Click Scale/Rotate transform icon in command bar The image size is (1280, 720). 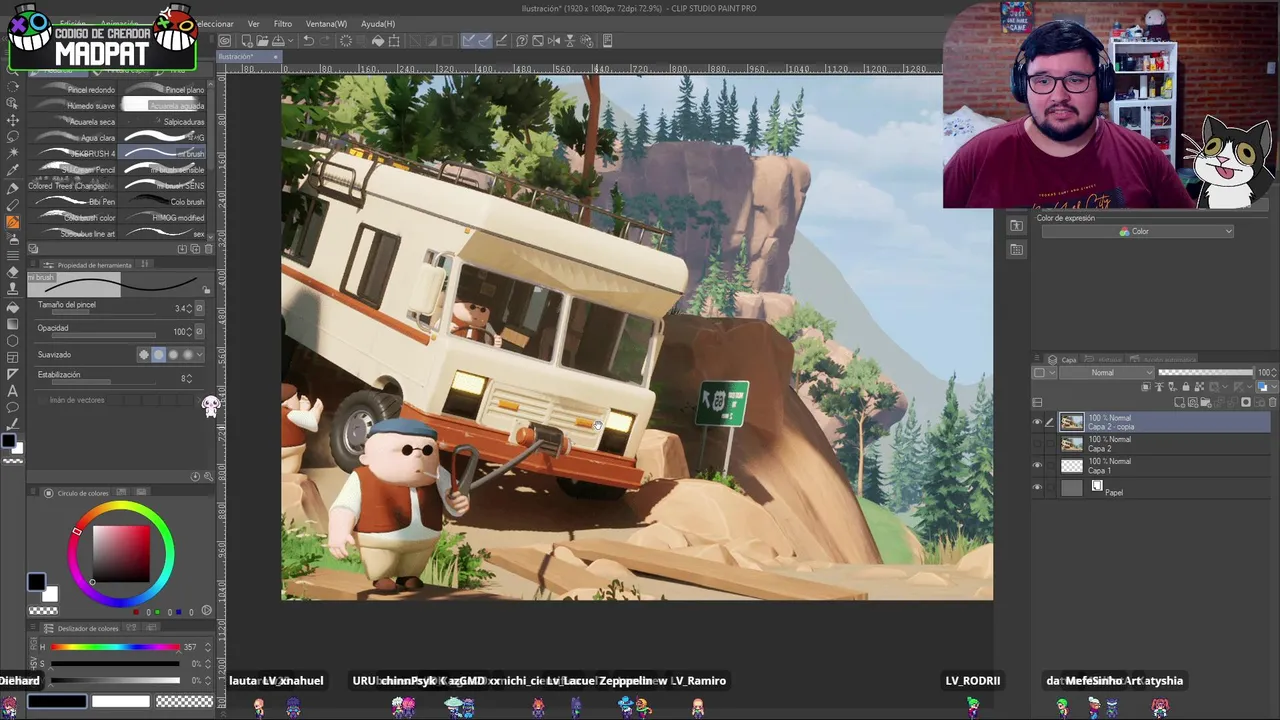[394, 40]
